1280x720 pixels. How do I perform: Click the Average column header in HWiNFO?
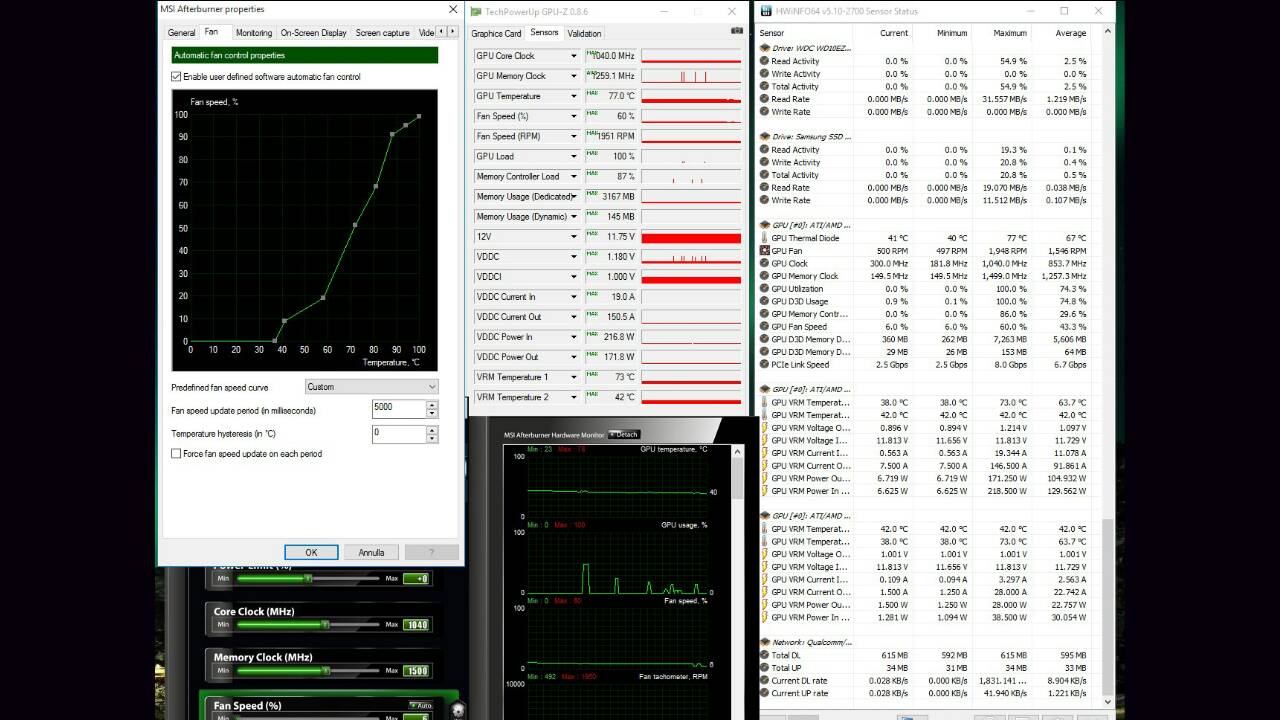pos(1070,33)
